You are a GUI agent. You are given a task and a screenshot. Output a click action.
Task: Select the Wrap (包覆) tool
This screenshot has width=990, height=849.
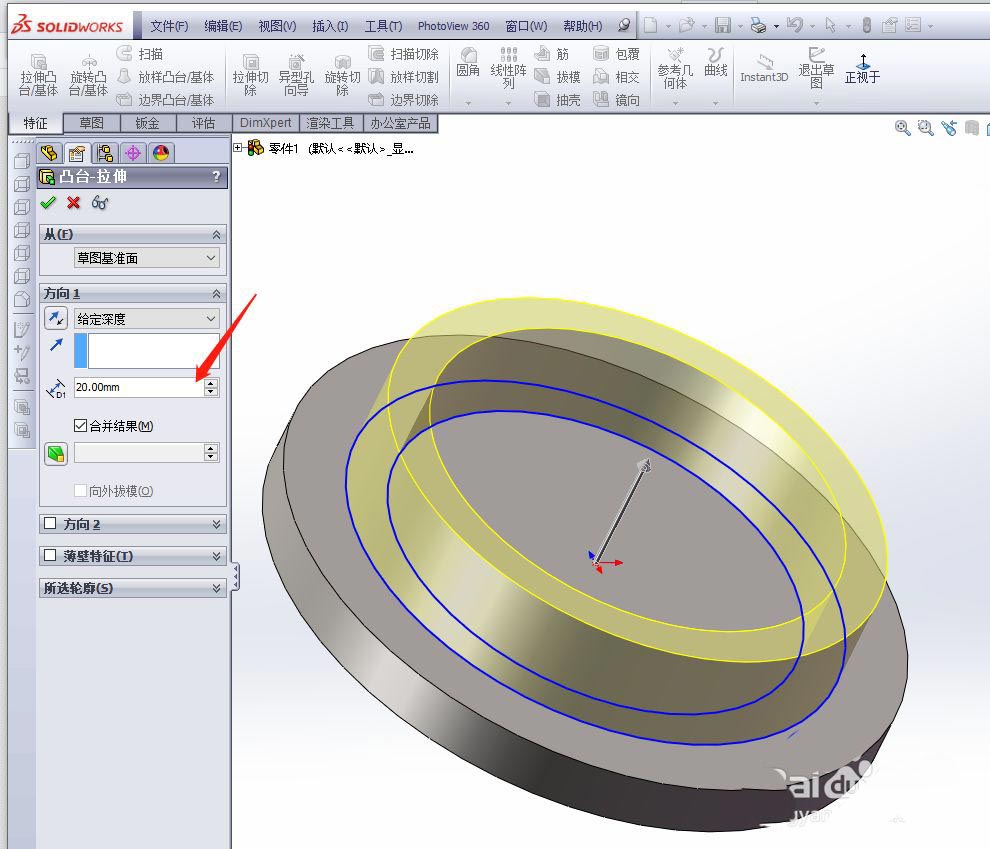616,54
